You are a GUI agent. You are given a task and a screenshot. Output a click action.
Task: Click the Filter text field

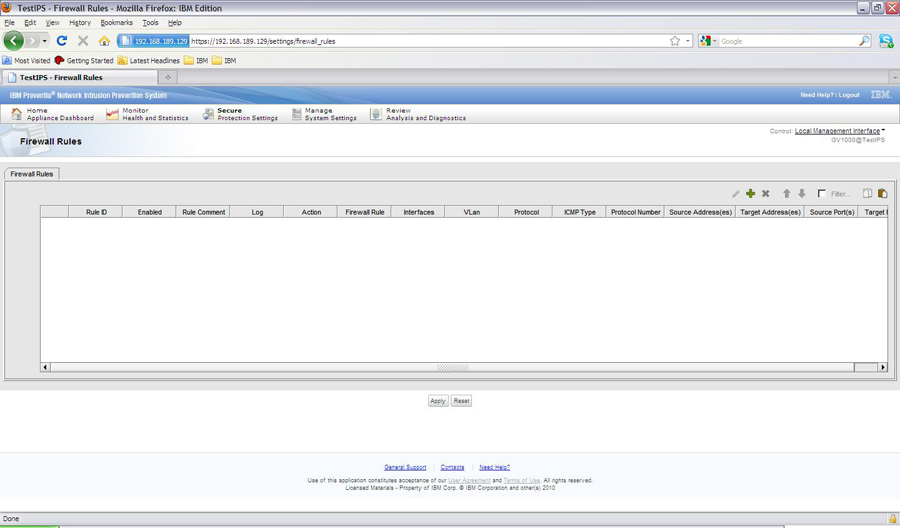[841, 194]
